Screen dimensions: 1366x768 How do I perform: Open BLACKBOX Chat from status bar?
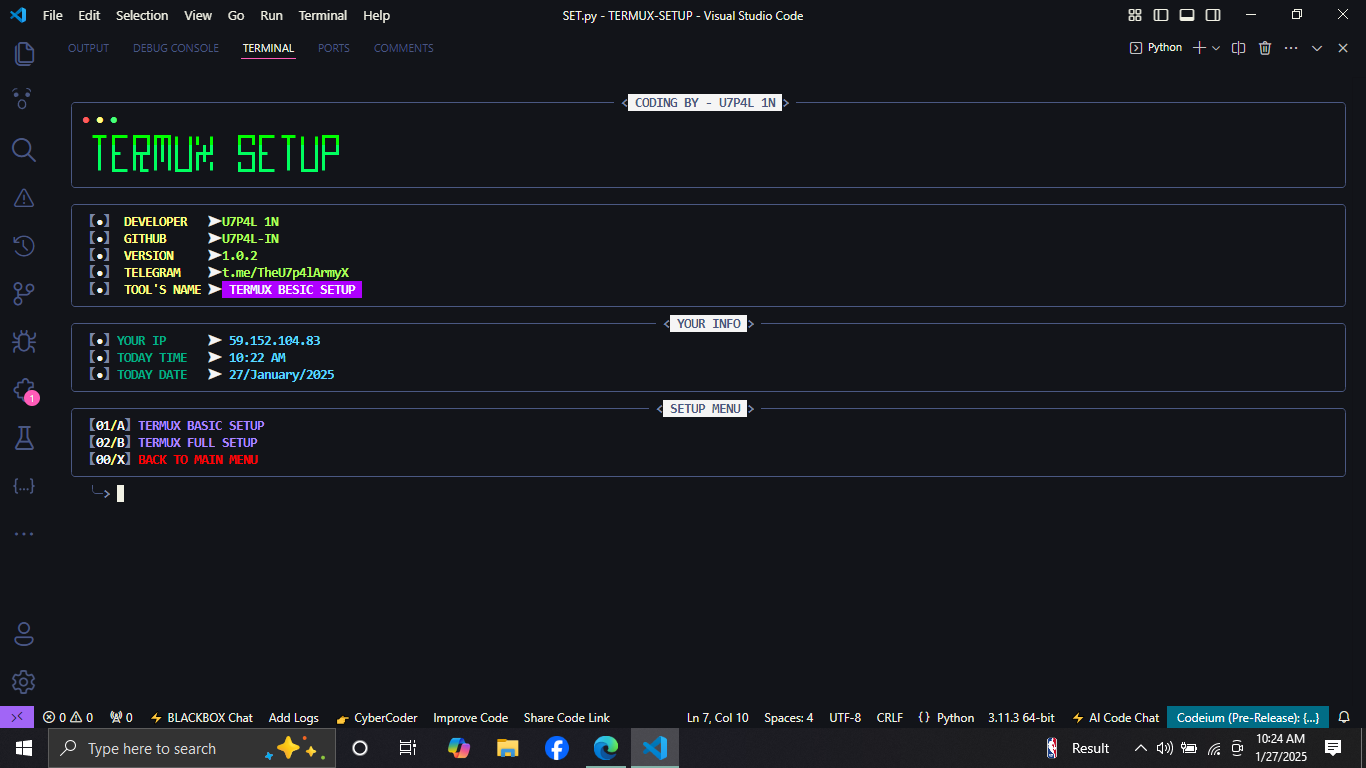coord(201,717)
